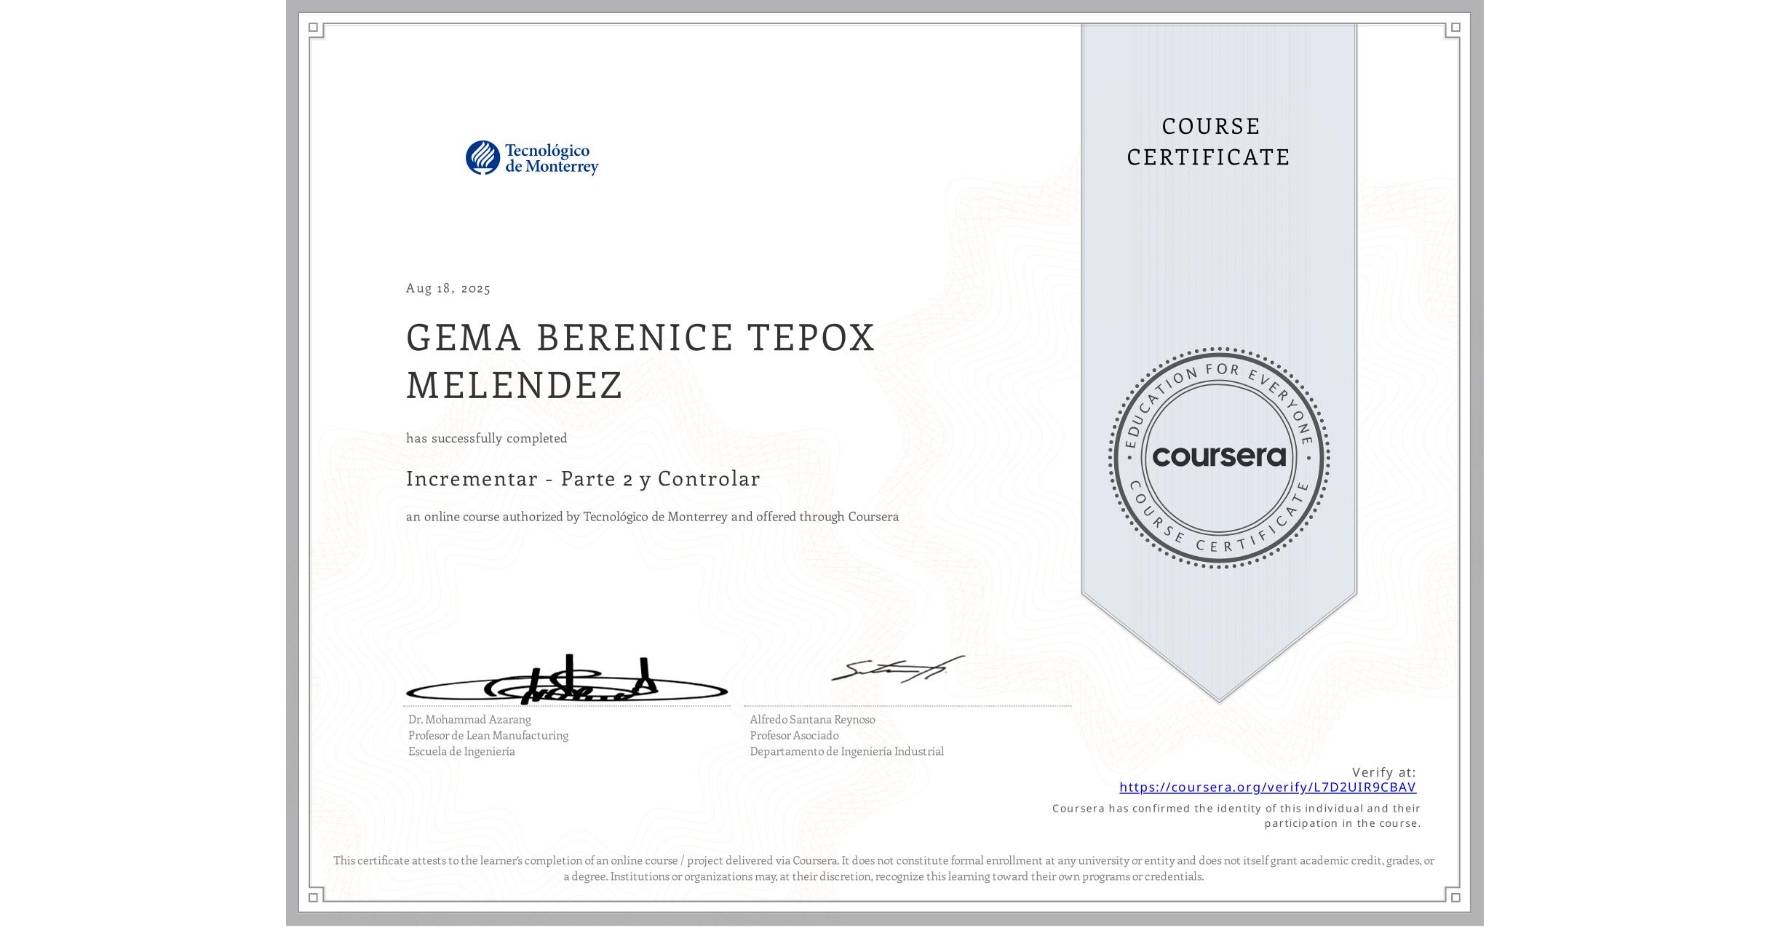This screenshot has height=928, width=1772.
Task: Select course title 'Incrementar - Parte 2 y Controlar'
Action: click(583, 479)
